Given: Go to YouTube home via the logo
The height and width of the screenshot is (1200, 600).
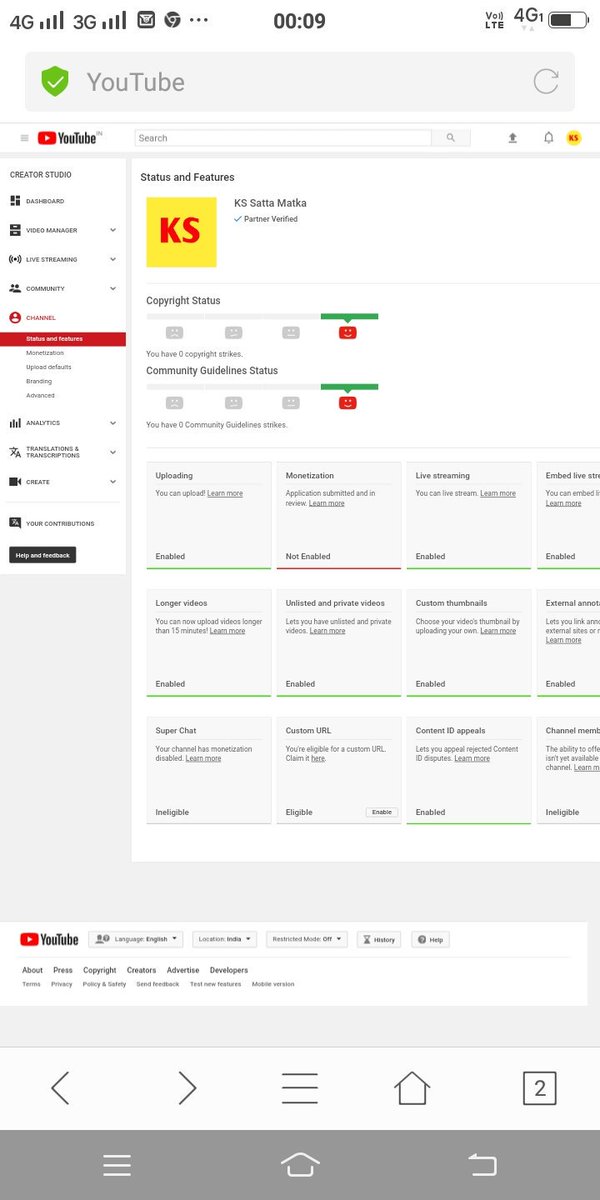Looking at the screenshot, I should point(69,138).
